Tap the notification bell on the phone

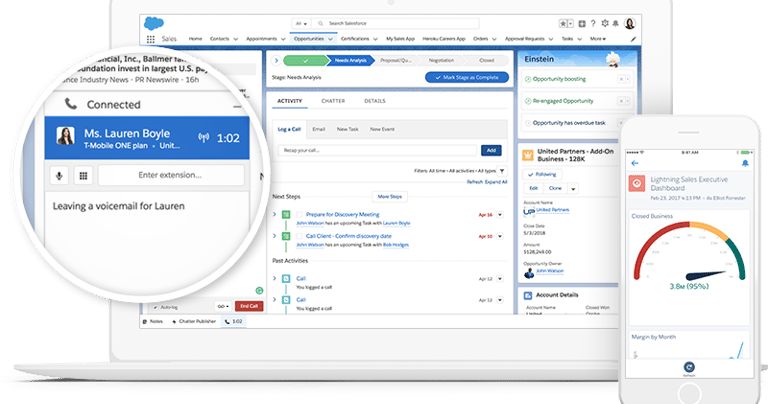coord(745,163)
